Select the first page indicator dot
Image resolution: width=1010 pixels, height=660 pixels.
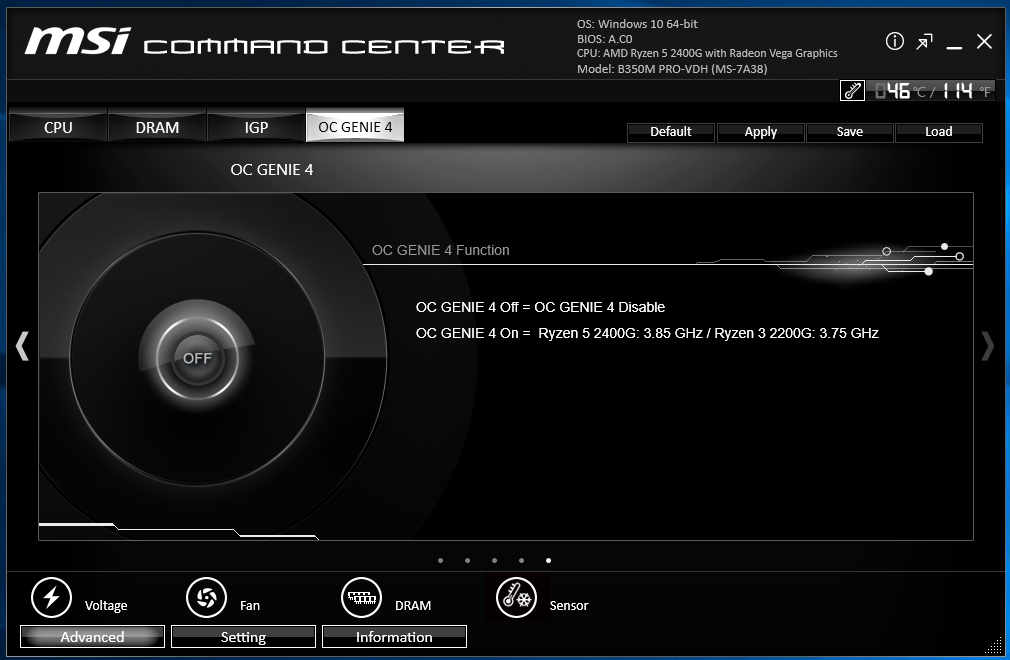[x=441, y=560]
